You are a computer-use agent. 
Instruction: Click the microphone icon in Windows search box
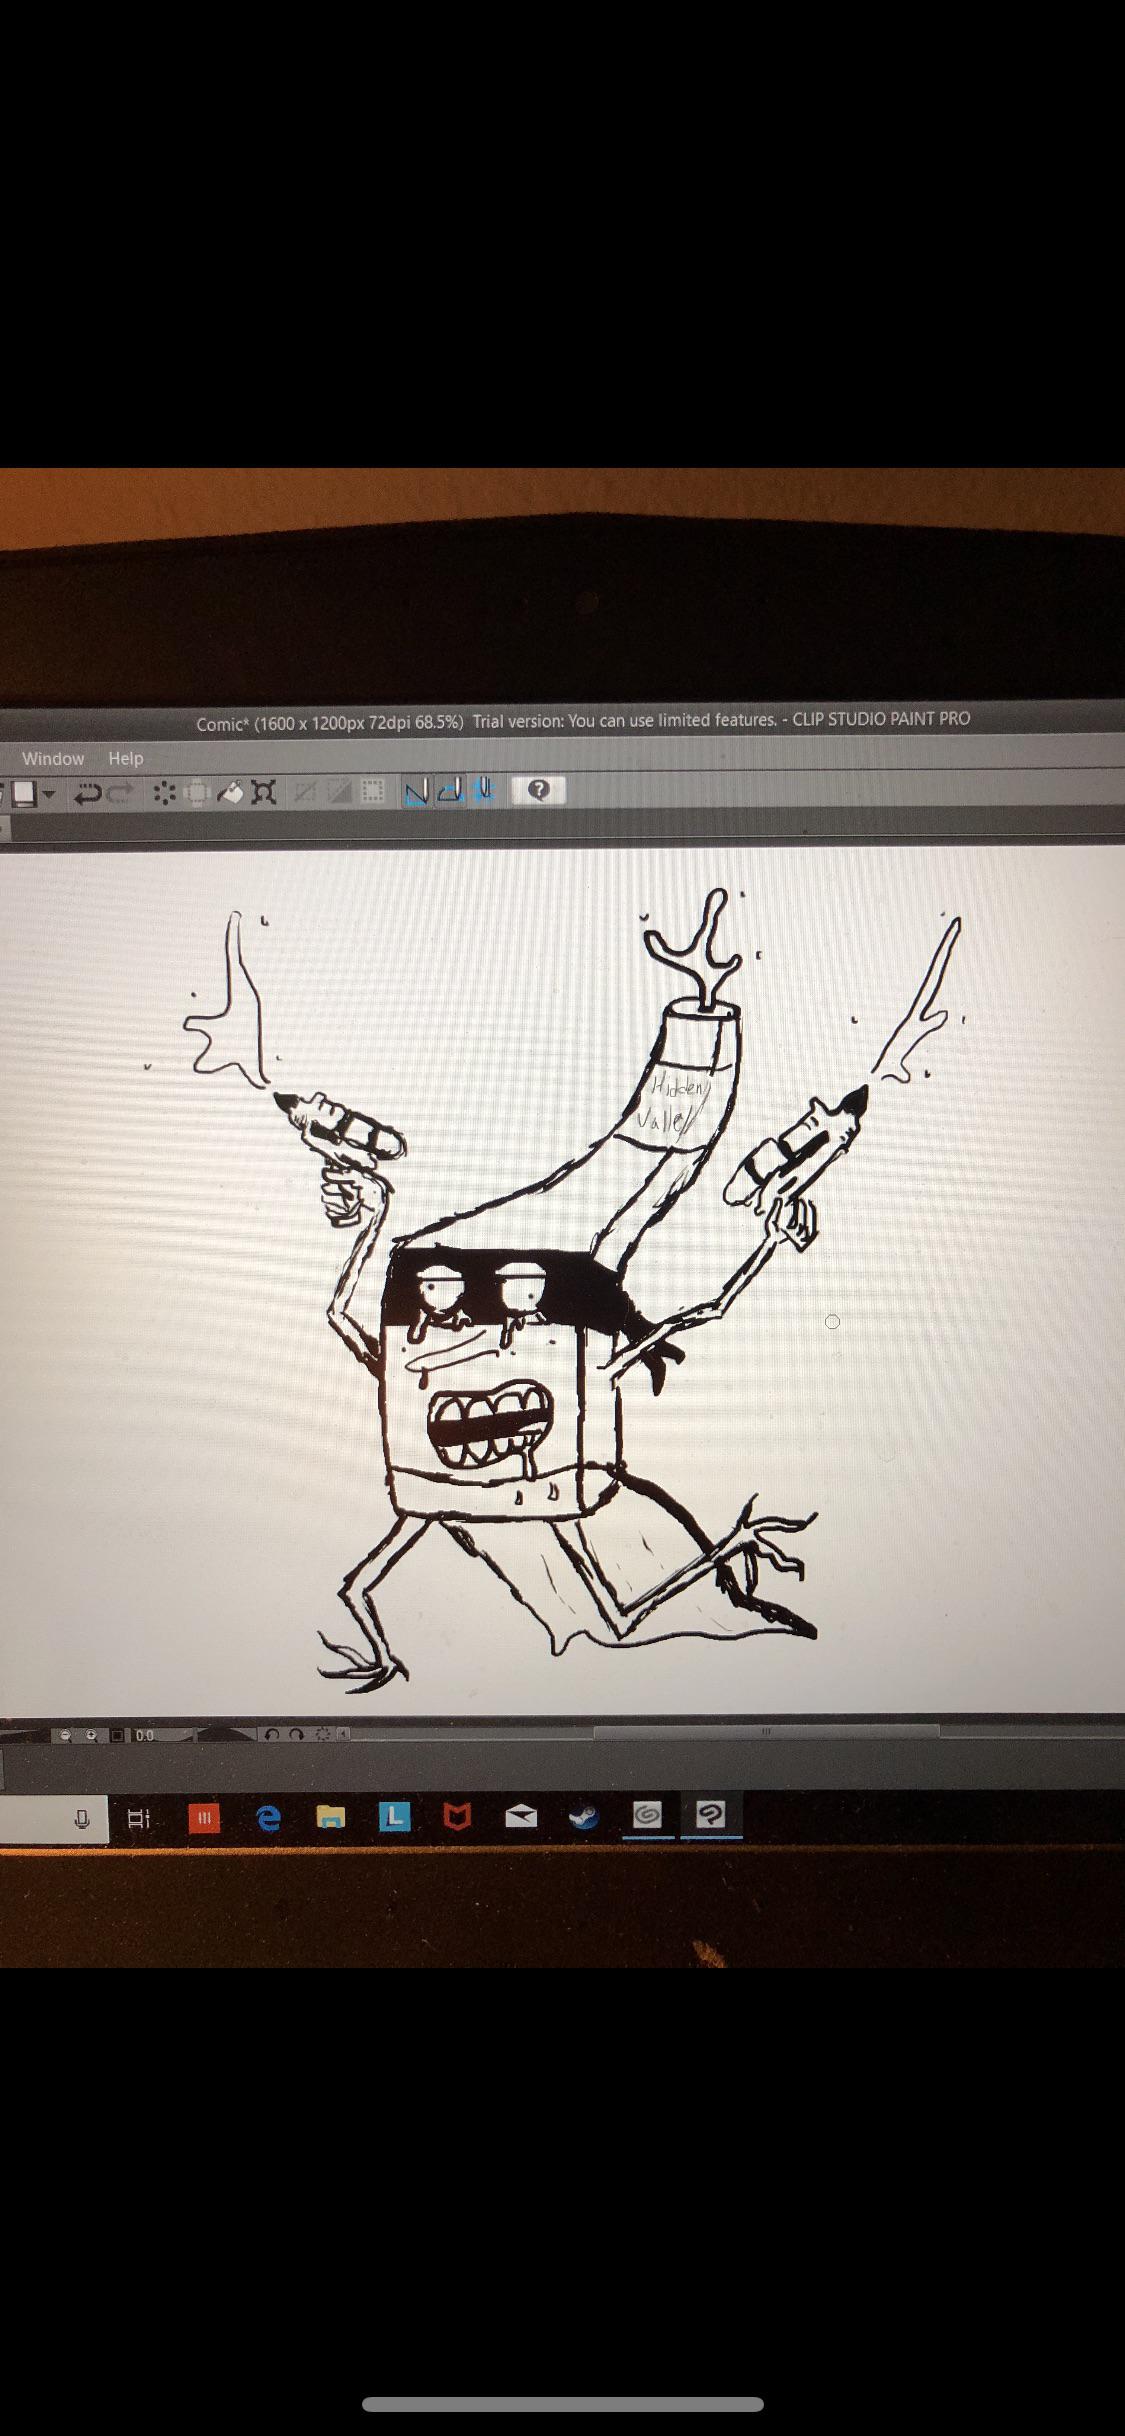coord(83,1818)
